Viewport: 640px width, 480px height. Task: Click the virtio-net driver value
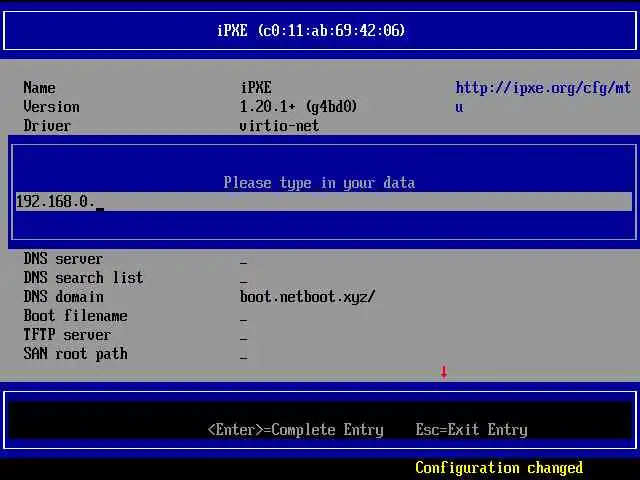tap(279, 126)
